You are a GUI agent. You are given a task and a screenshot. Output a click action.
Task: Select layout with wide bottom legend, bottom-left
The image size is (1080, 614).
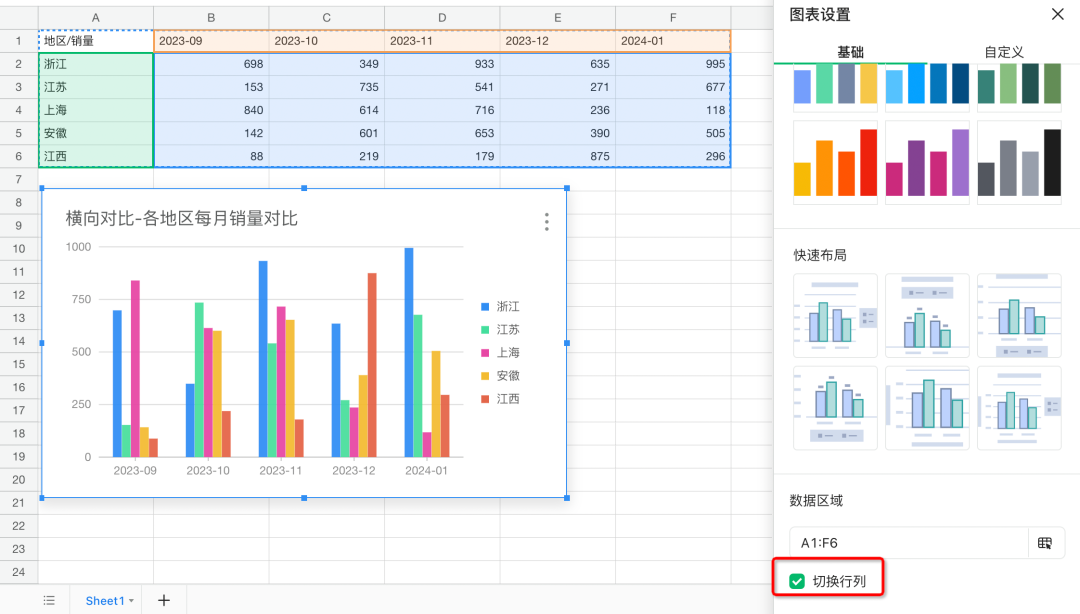(835, 408)
